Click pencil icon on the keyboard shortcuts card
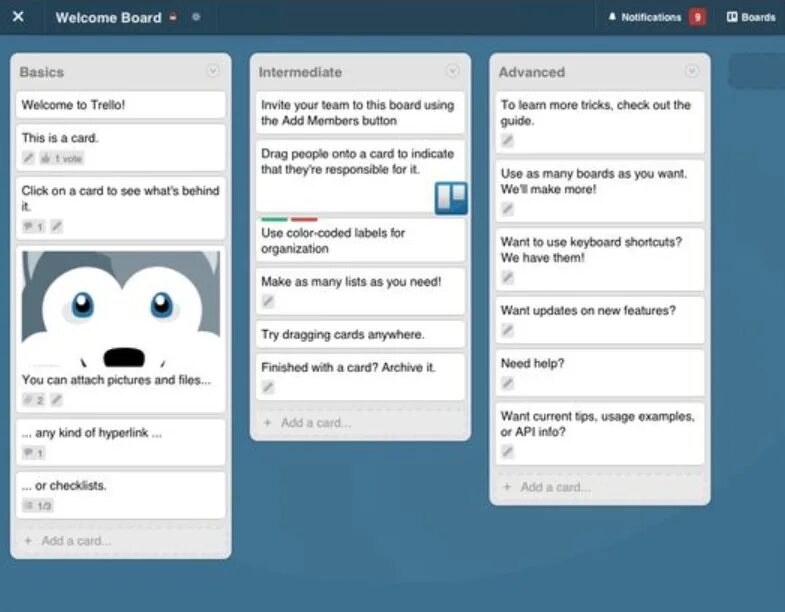 [x=508, y=277]
